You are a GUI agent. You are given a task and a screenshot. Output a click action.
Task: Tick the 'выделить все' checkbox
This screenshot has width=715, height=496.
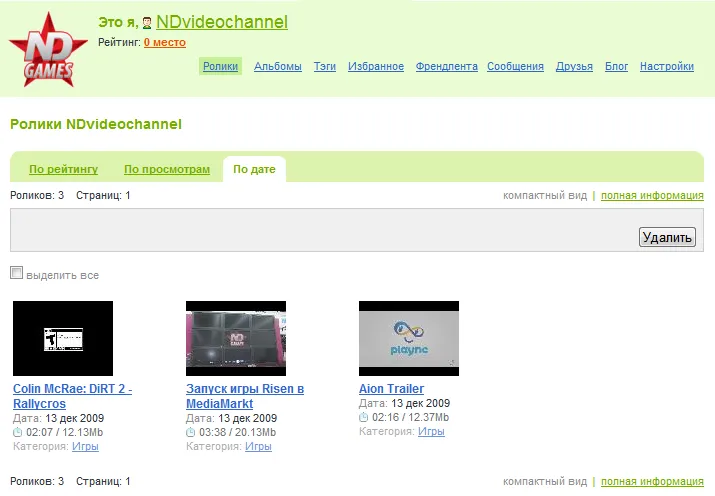click(x=16, y=273)
